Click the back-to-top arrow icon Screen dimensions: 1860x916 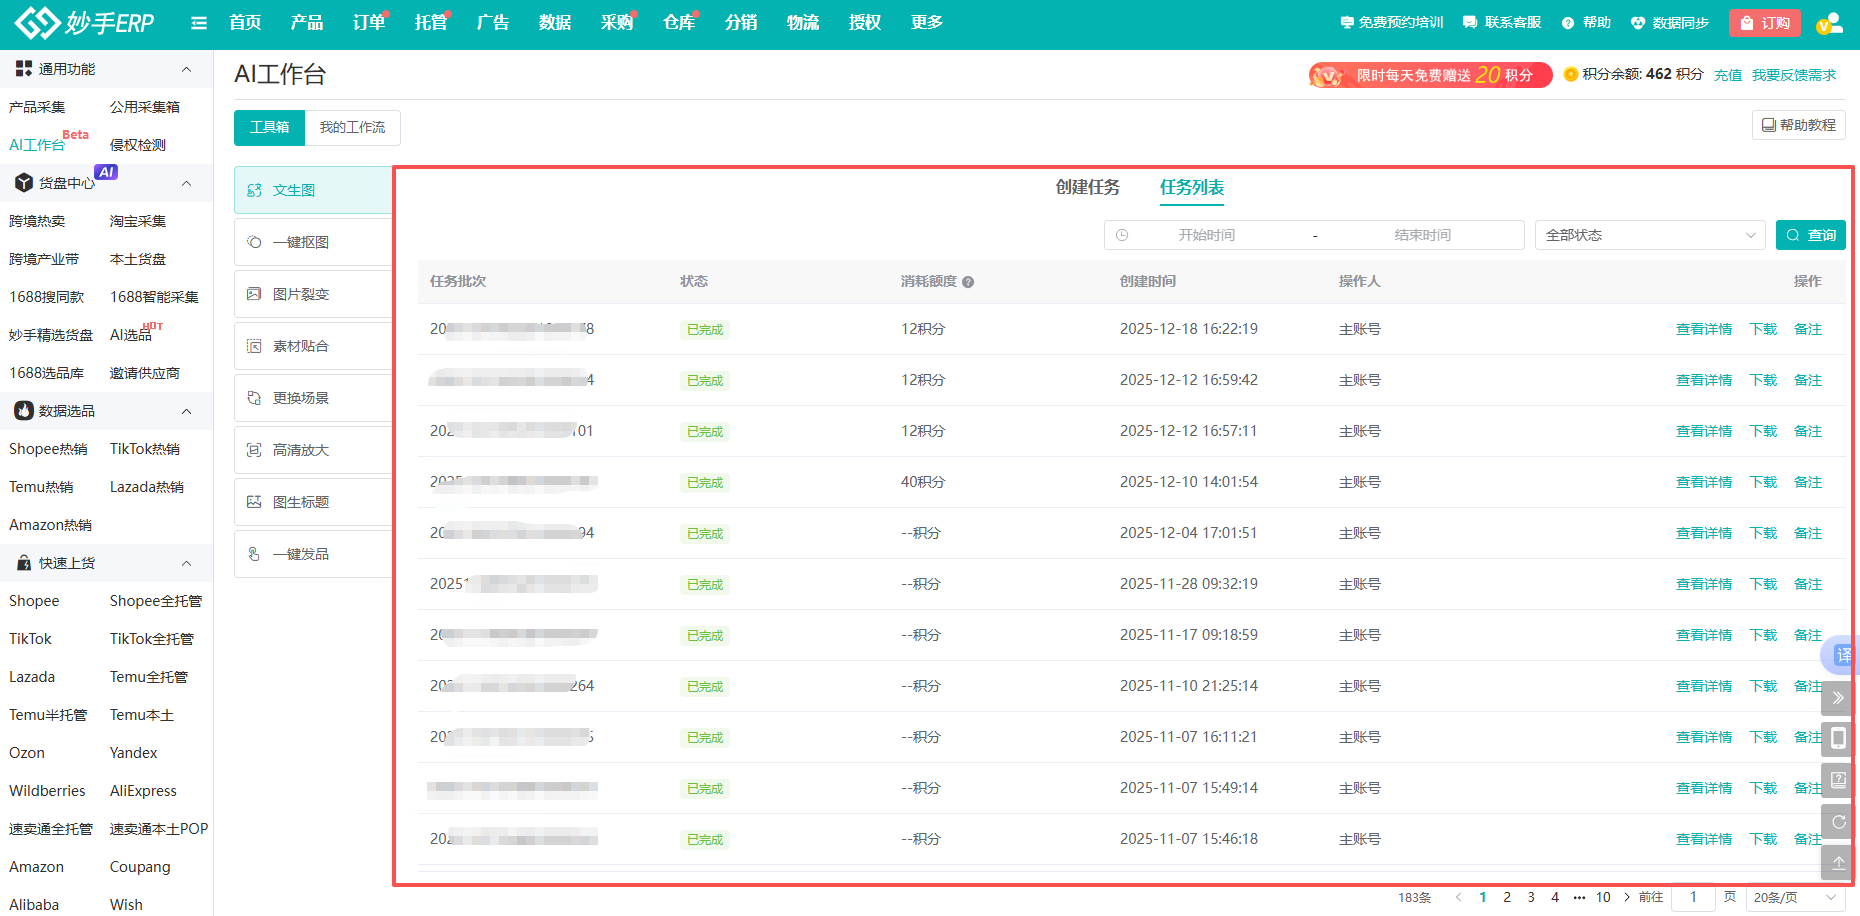pyautogui.click(x=1838, y=862)
